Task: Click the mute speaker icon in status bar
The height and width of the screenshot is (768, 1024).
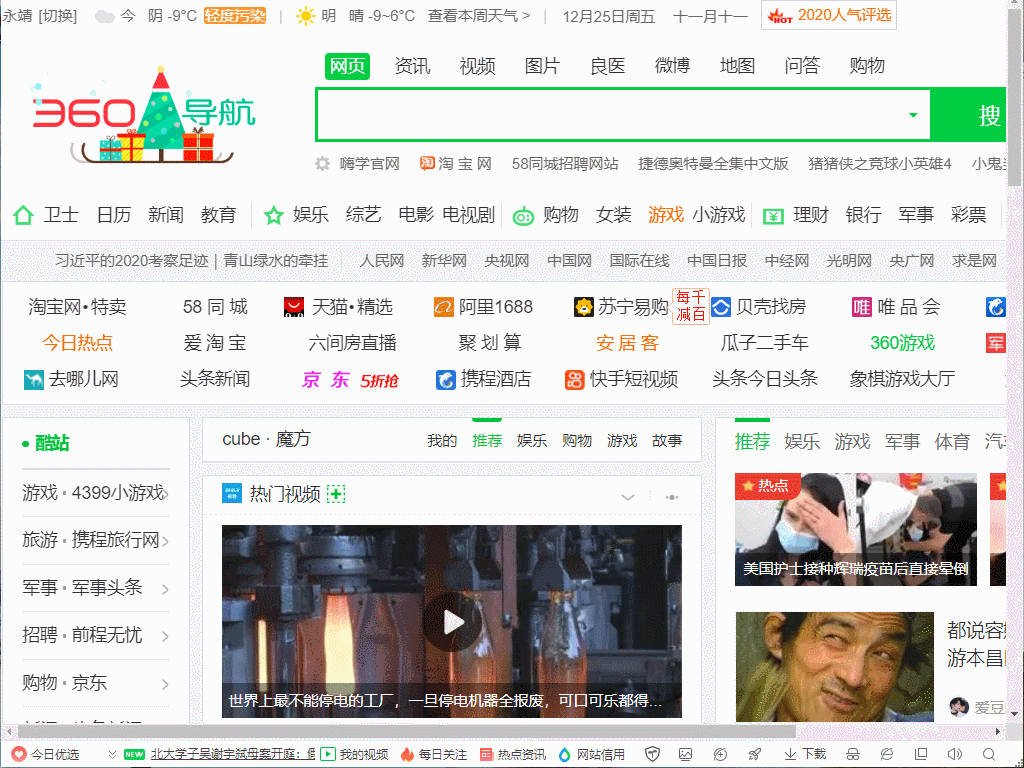Action: [955, 754]
